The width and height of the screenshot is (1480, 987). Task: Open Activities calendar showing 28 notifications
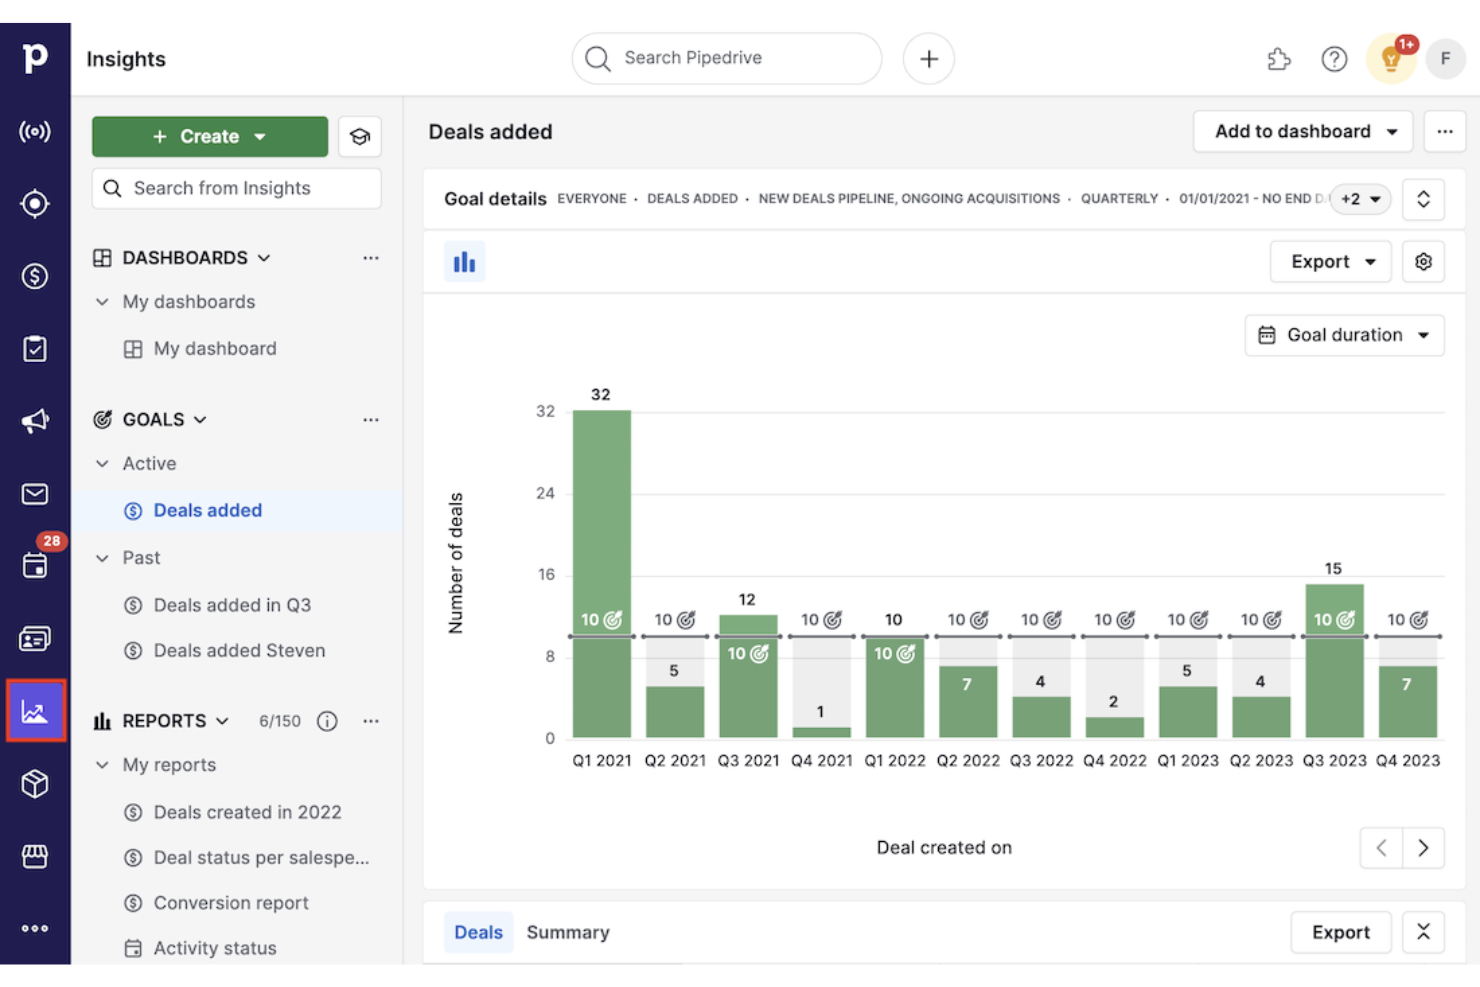(x=35, y=565)
